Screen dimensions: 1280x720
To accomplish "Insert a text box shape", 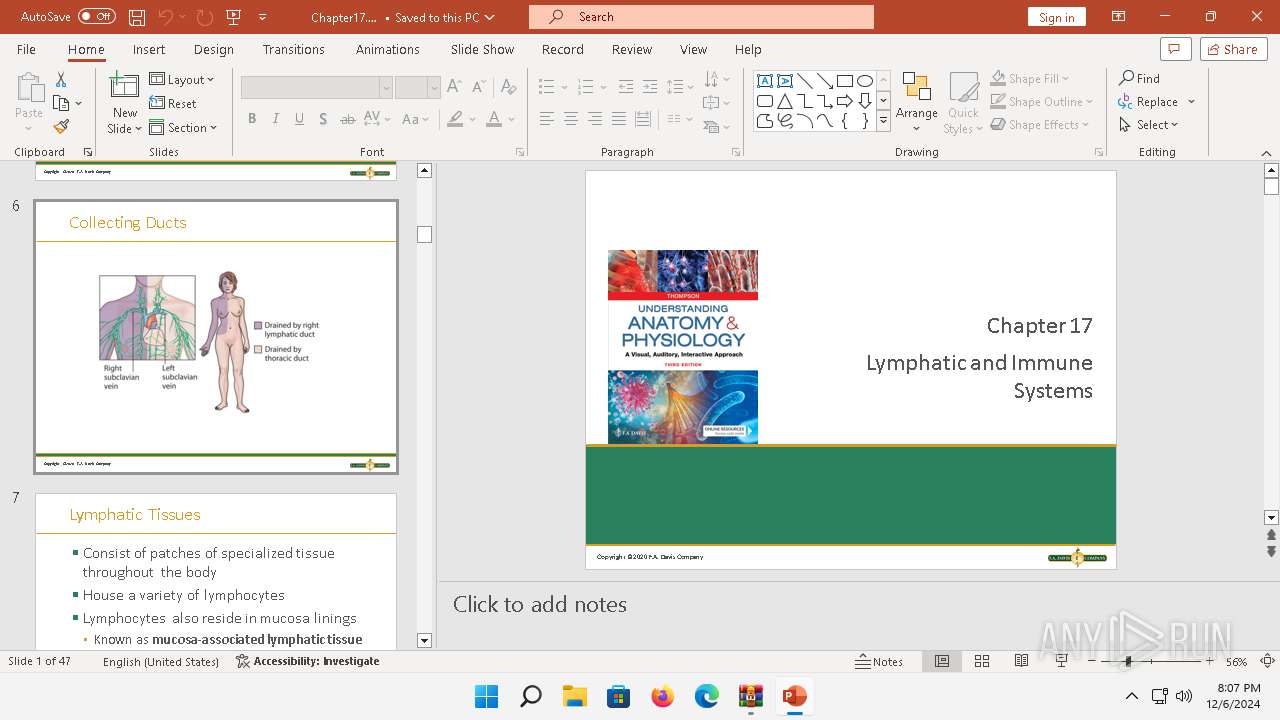I will point(765,81).
